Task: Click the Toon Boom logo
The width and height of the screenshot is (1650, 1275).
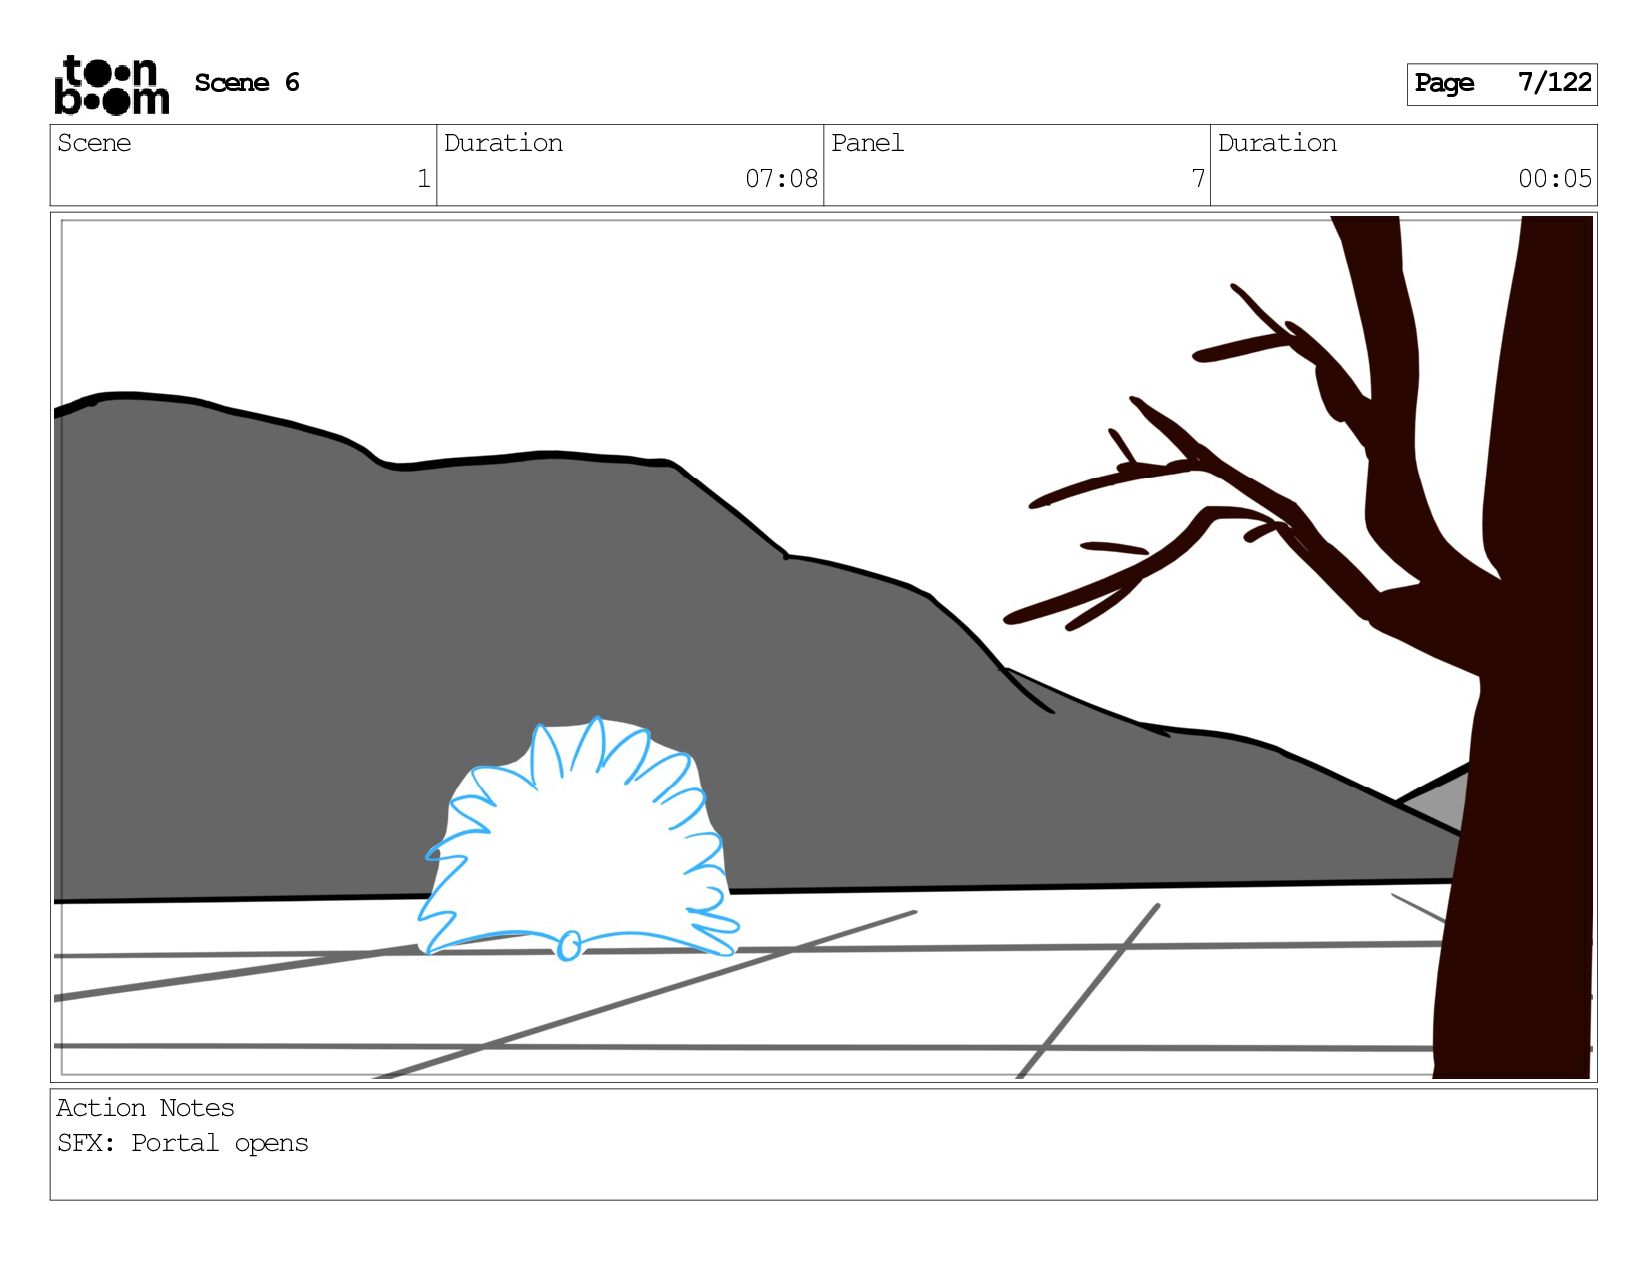Action: point(111,85)
